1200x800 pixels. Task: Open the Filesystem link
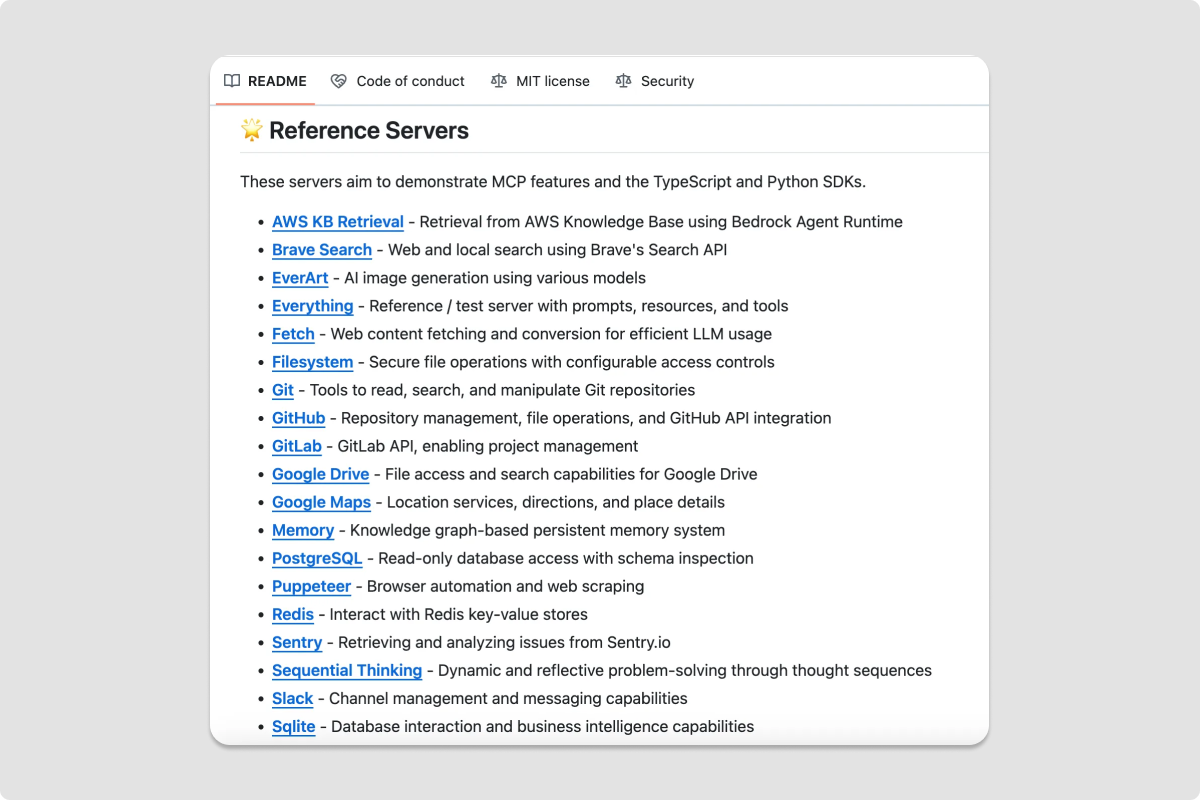pyautogui.click(x=312, y=362)
